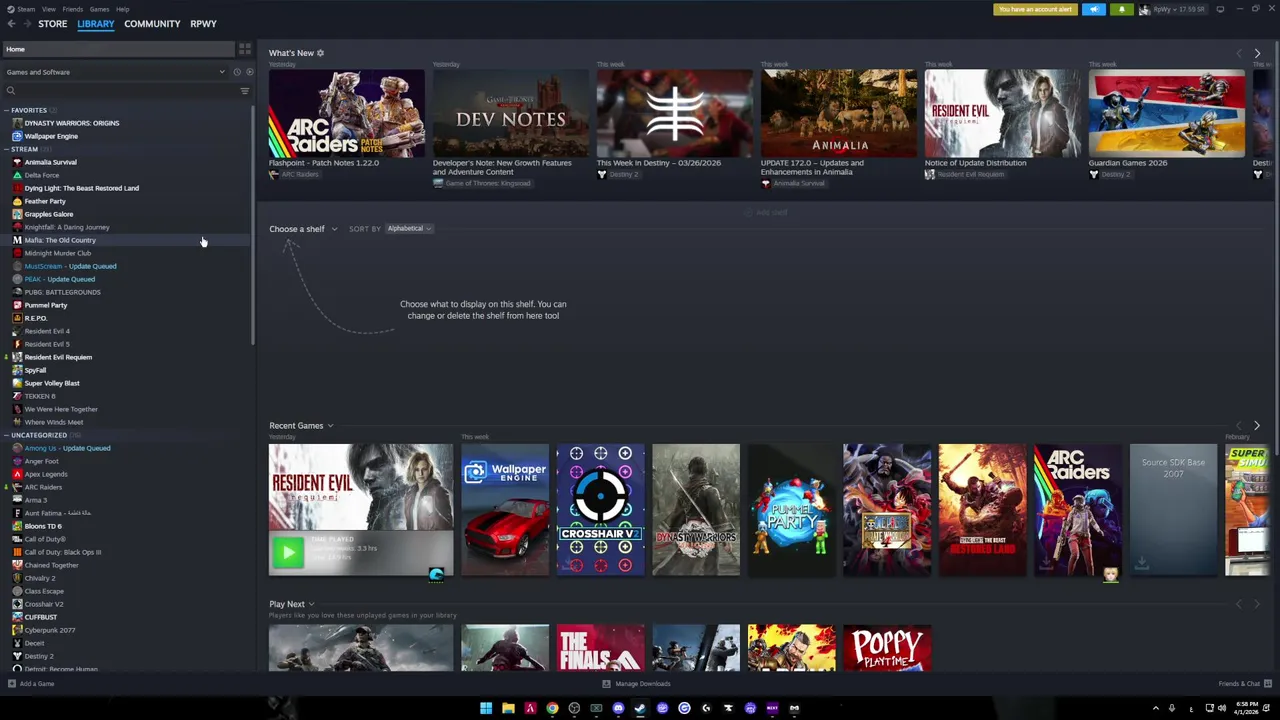1280x720 pixels.
Task: Select Among Us - Update Queued entry
Action: pos(67,448)
